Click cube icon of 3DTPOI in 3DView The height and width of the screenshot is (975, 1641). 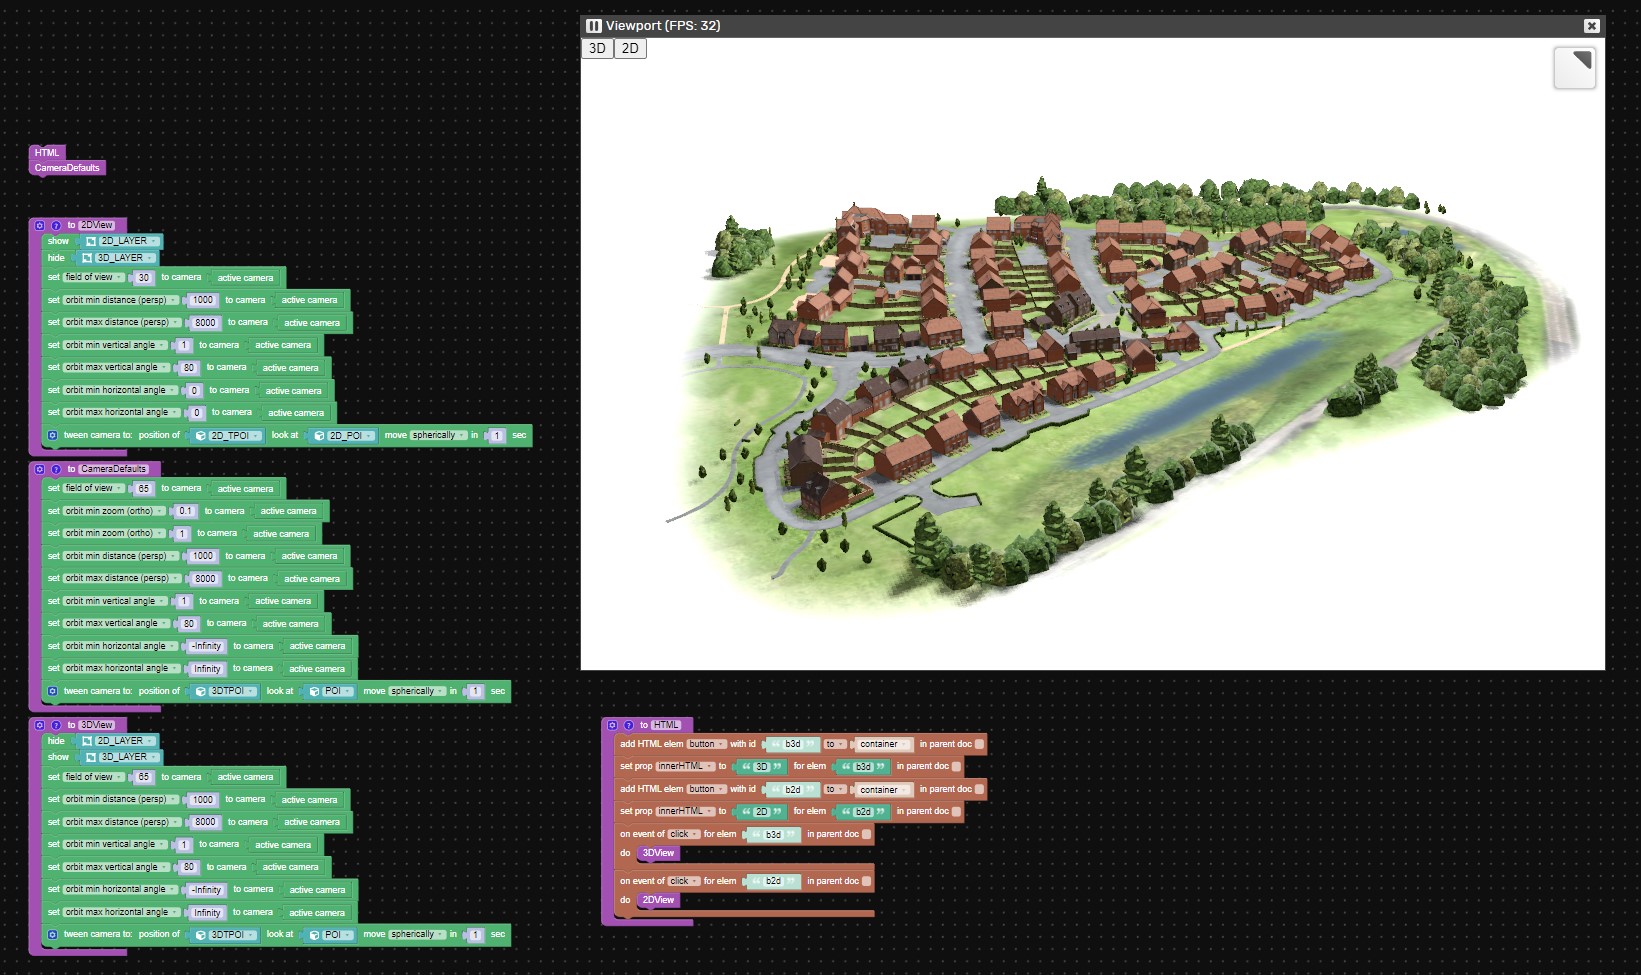pyautogui.click(x=201, y=935)
